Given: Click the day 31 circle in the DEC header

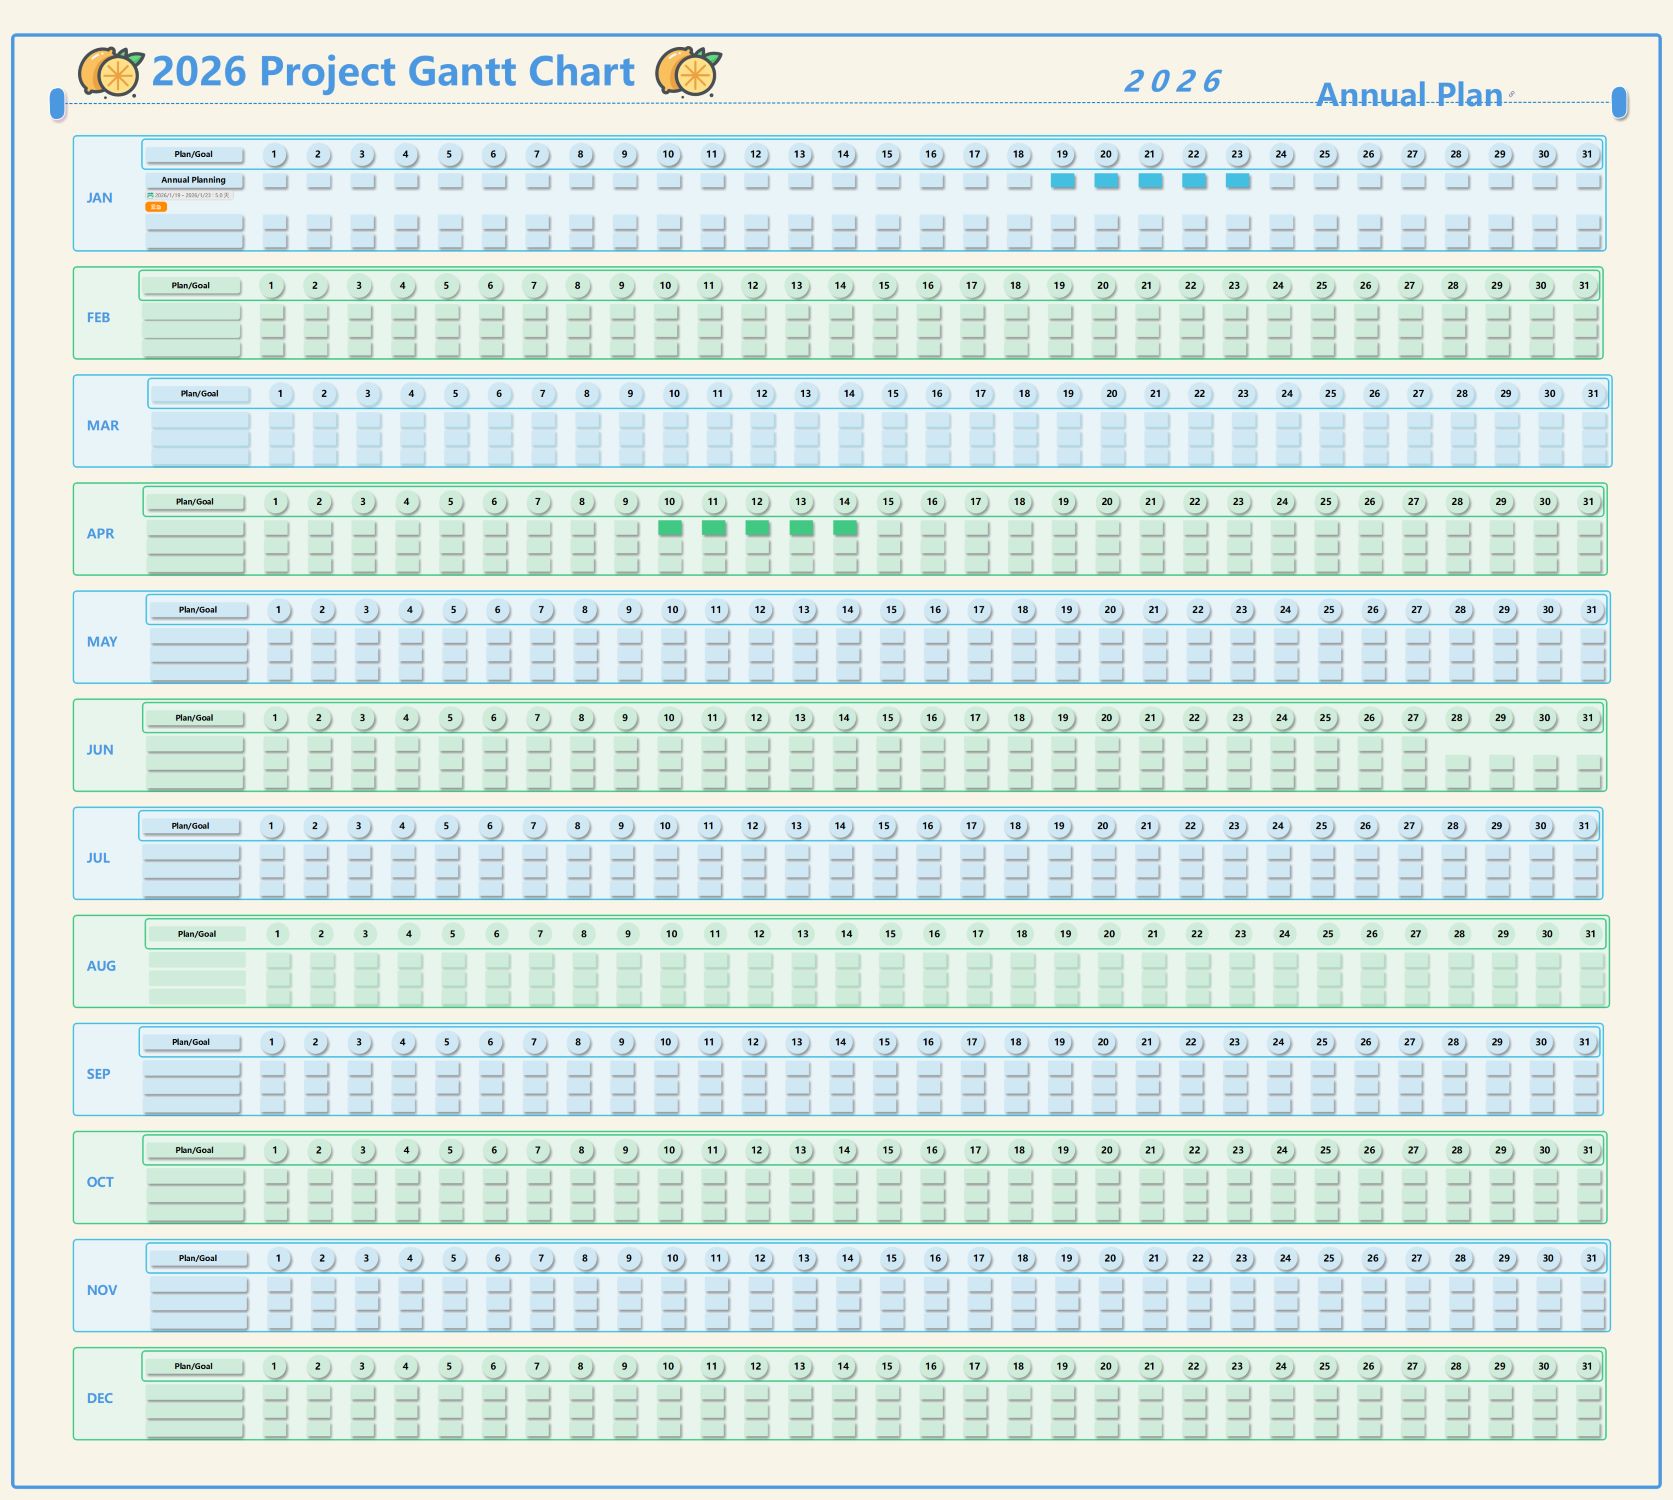Looking at the screenshot, I should point(1586,1365).
